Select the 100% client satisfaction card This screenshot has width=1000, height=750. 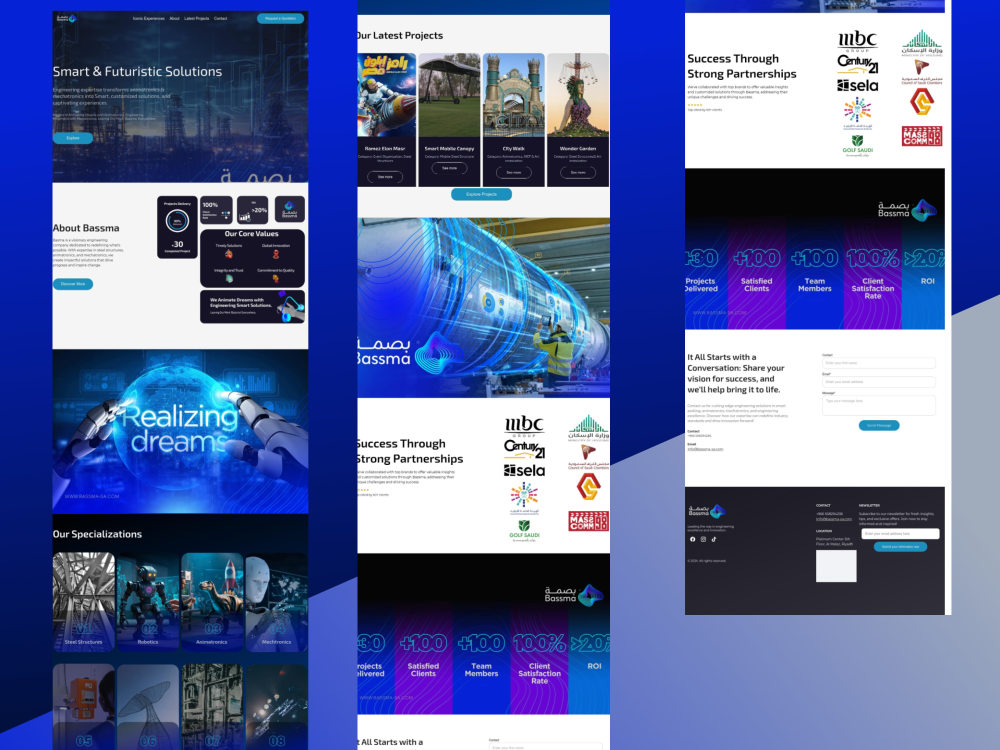coord(216,210)
